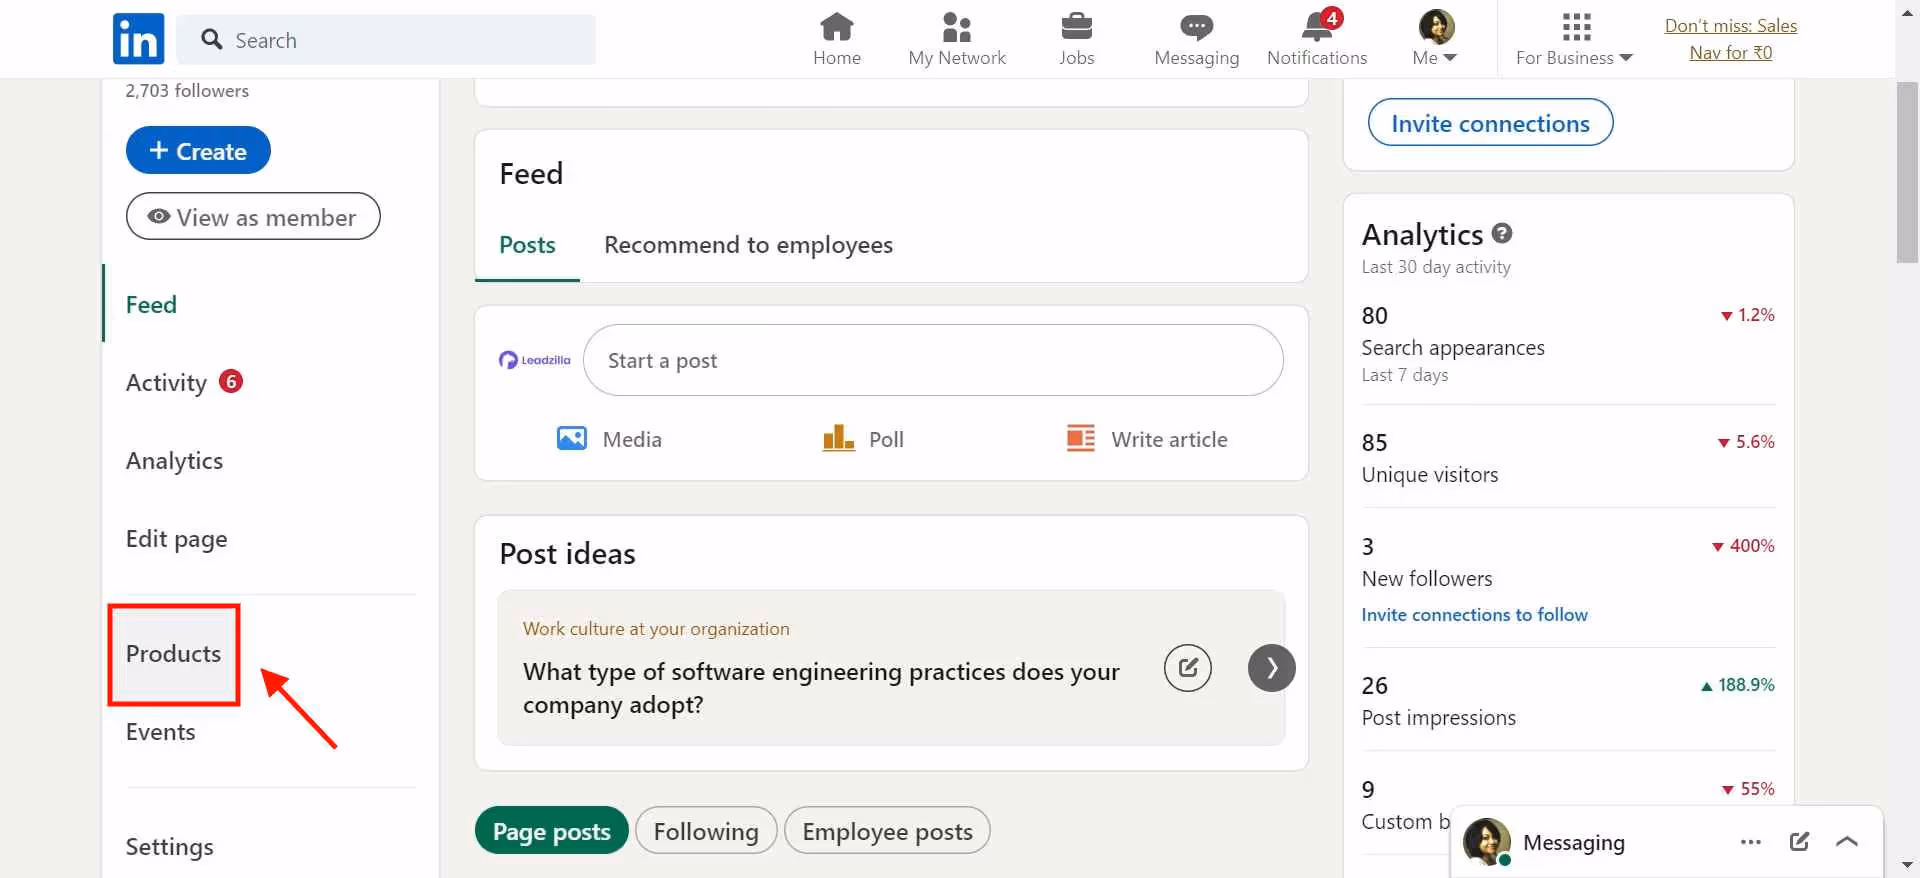Click the Start a post field
Viewport: 1920px width, 878px height.
point(933,360)
